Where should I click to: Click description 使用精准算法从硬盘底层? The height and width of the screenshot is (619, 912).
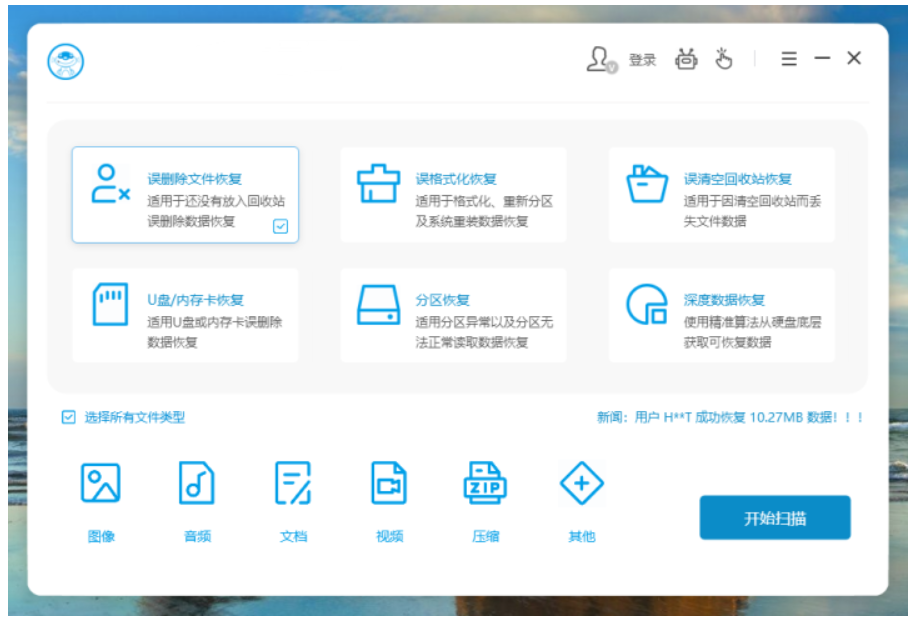pos(752,322)
